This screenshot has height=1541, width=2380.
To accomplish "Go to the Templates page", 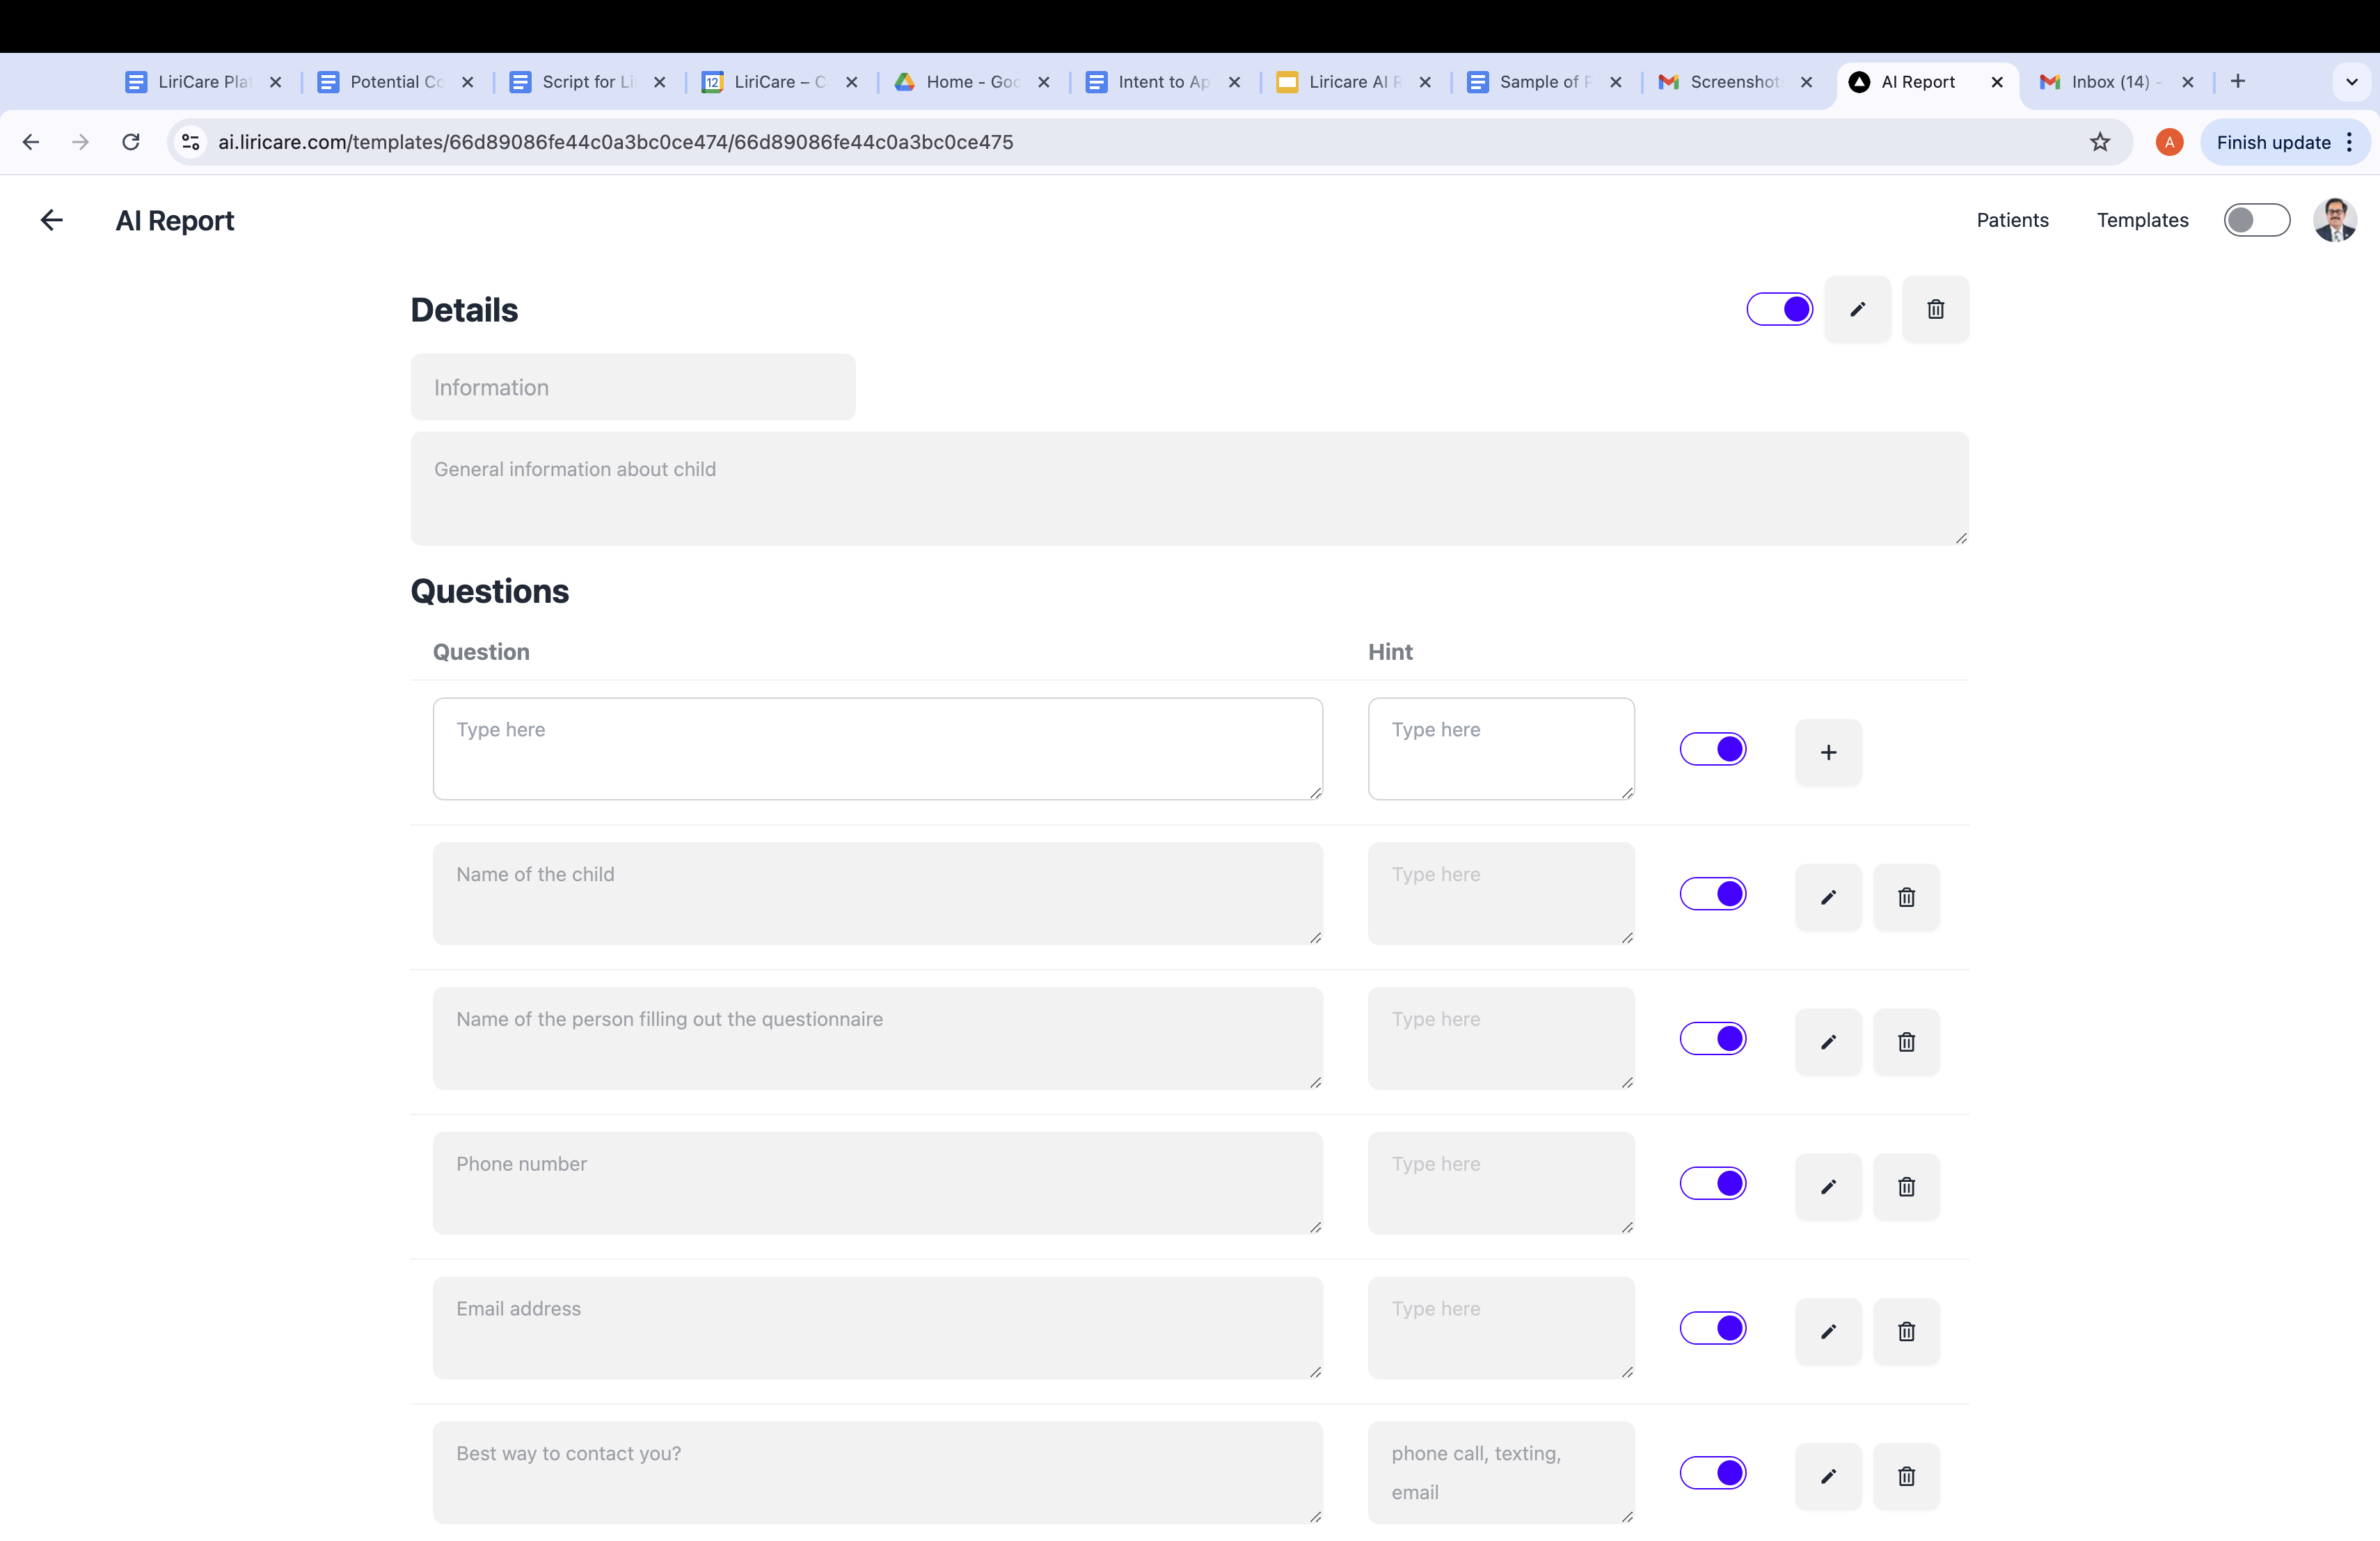I will point(2142,220).
